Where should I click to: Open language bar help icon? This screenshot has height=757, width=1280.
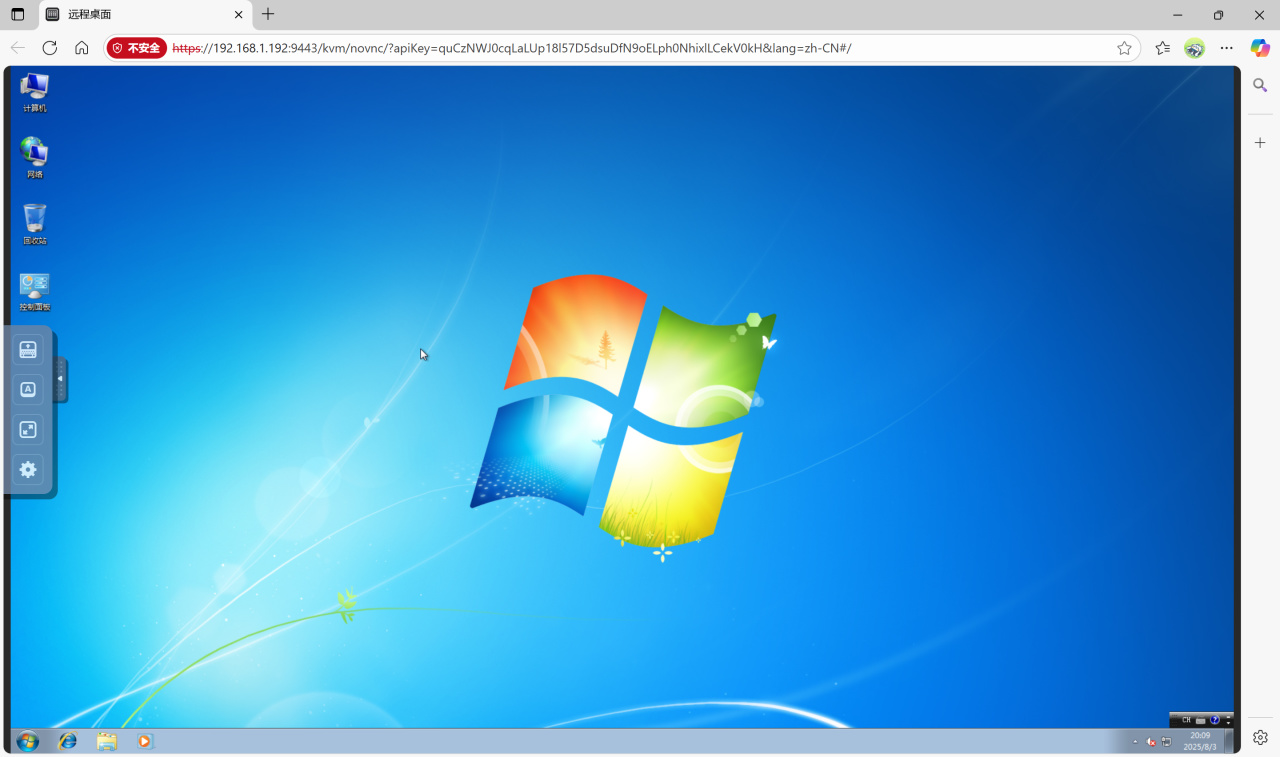pos(1215,720)
